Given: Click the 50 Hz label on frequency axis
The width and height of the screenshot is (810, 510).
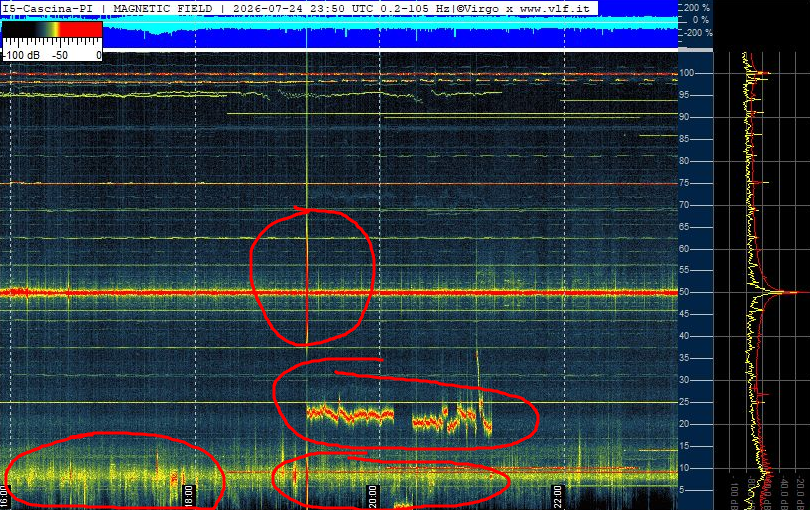Looking at the screenshot, I should pos(686,292).
